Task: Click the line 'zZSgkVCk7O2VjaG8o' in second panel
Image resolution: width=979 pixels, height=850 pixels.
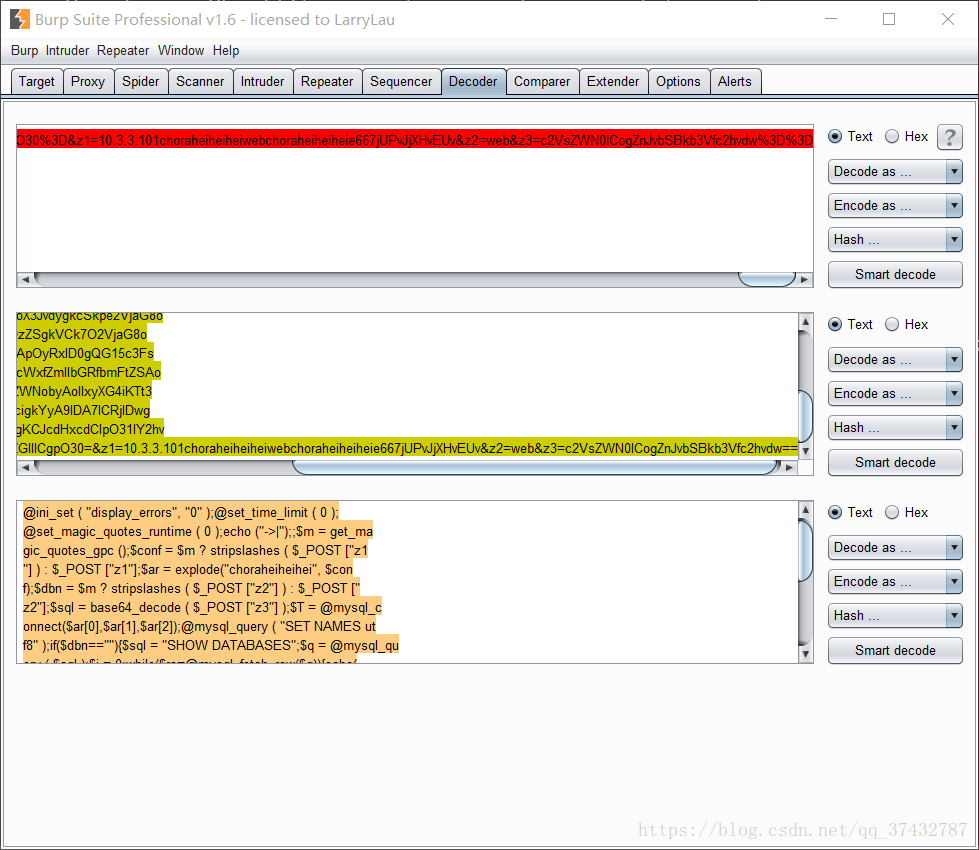Action: click(82, 334)
